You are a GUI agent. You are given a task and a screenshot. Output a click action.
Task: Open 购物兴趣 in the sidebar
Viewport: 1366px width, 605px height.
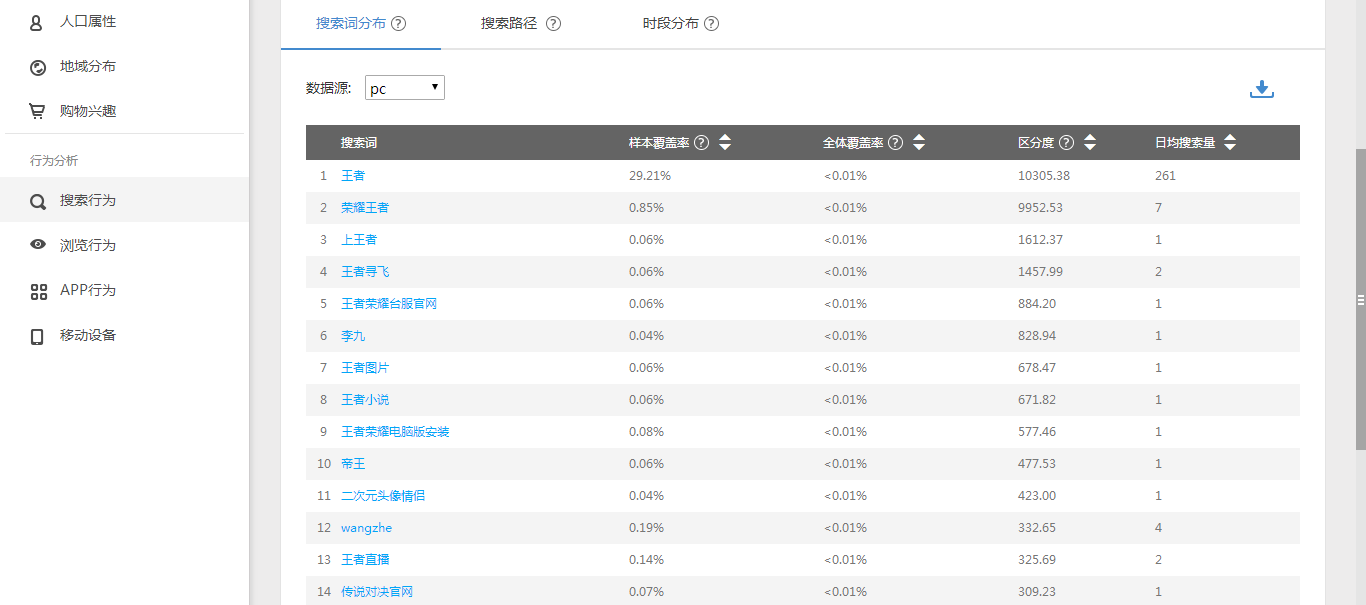tap(88, 111)
